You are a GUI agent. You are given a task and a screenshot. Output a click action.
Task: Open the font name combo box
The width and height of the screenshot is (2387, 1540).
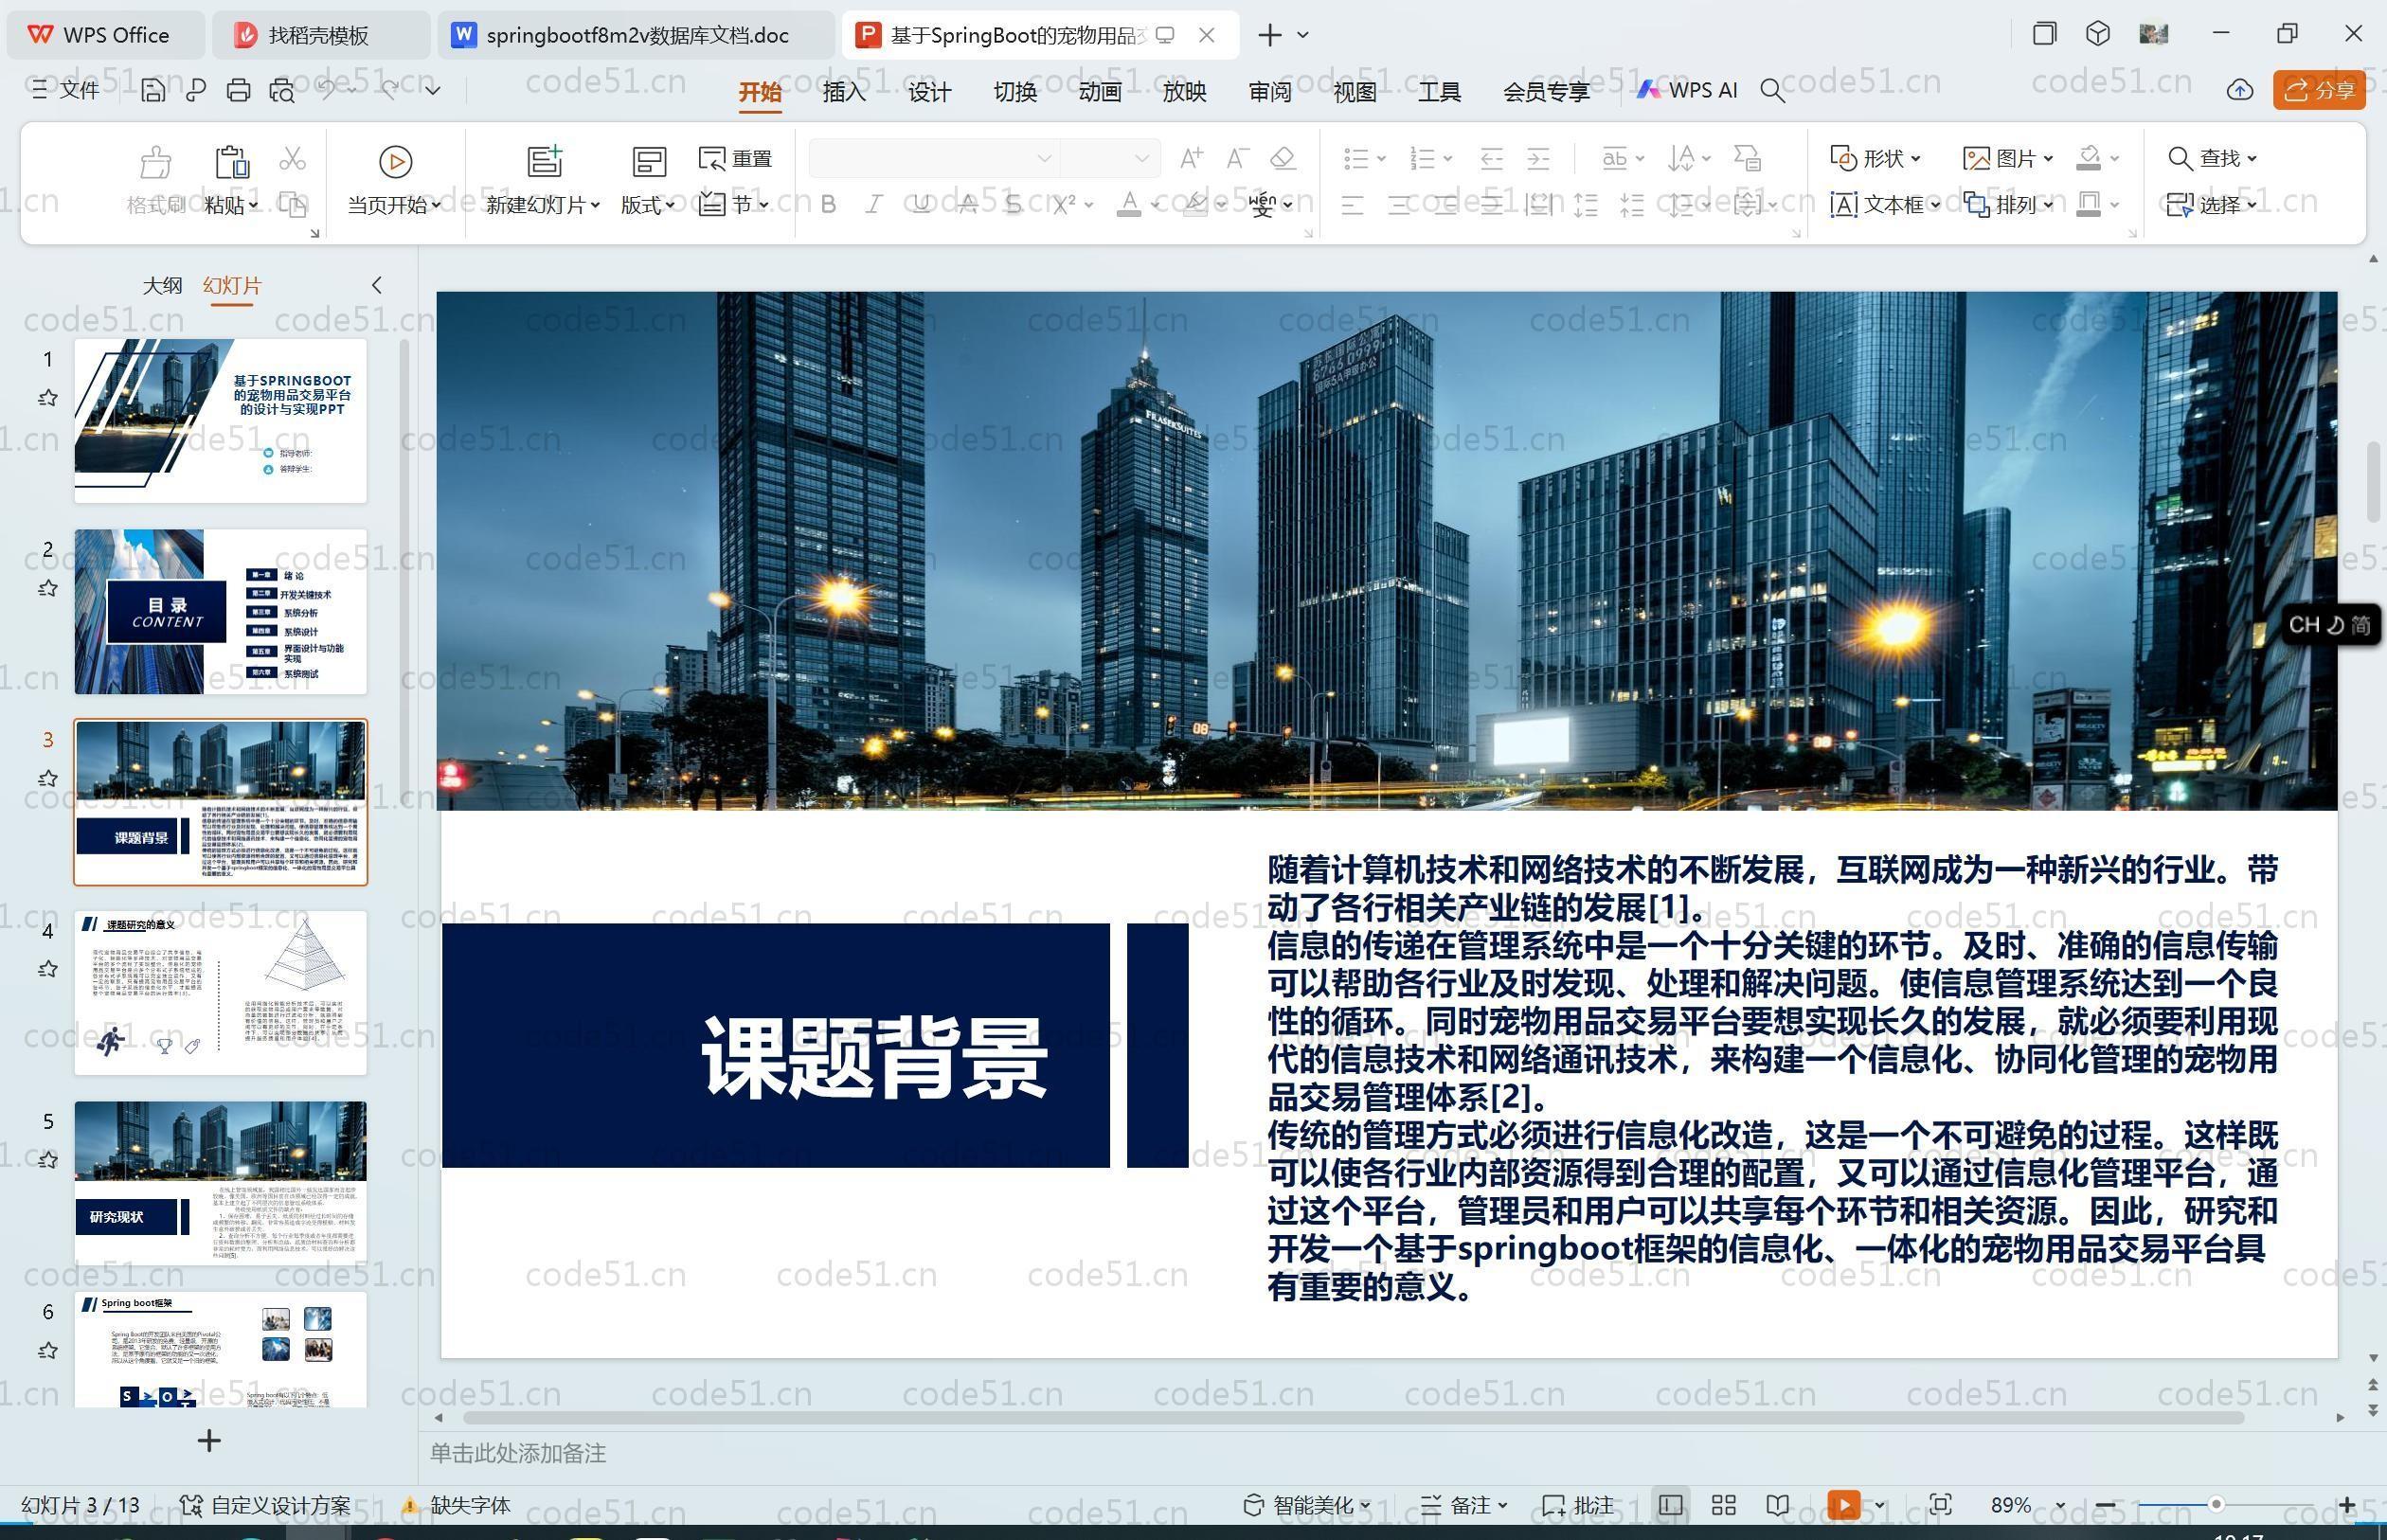[933, 158]
